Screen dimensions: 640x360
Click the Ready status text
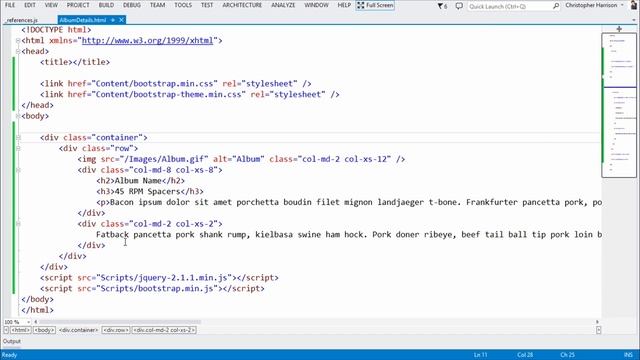[9, 355]
